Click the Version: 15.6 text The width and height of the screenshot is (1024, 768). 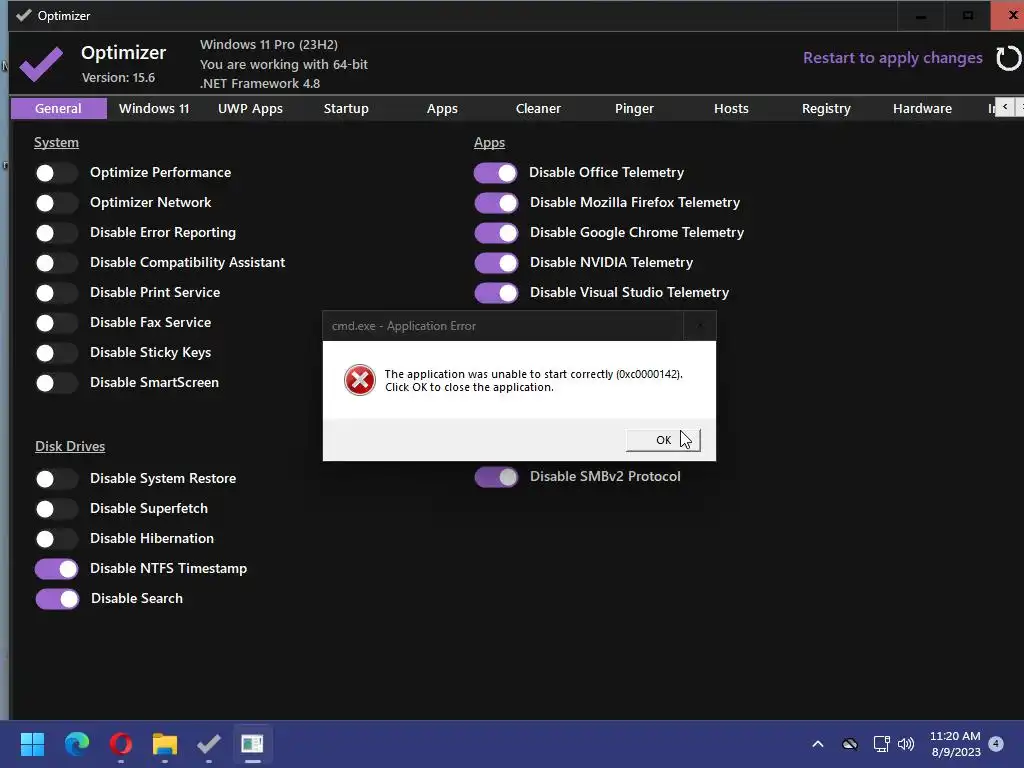[118, 78]
